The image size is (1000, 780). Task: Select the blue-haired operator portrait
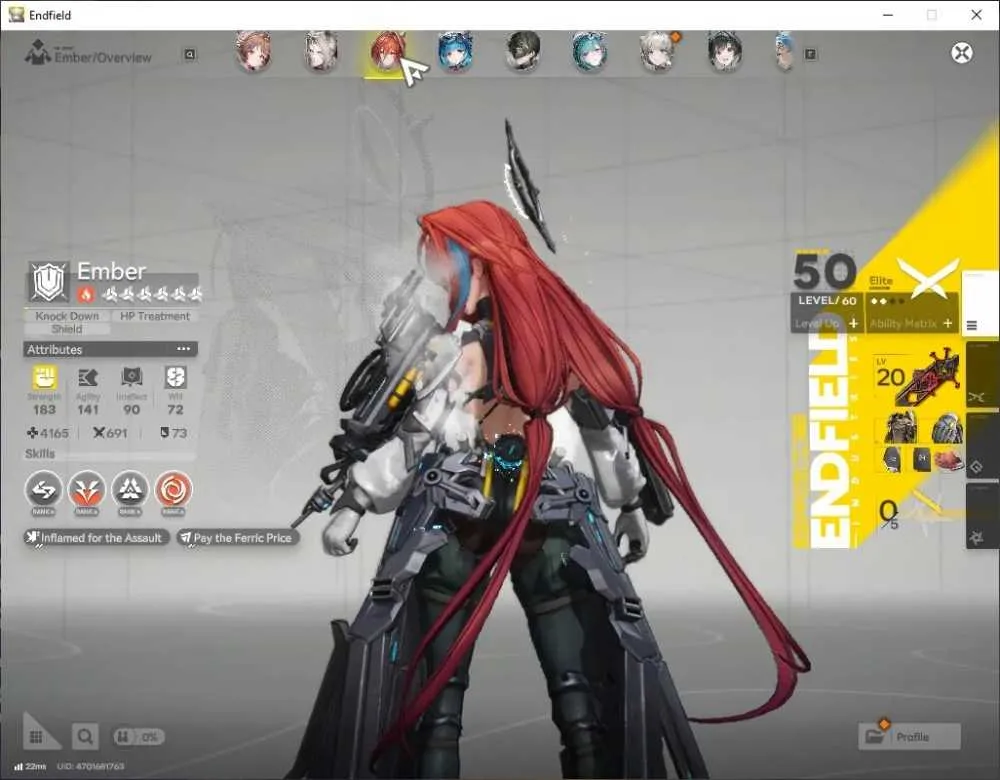pyautogui.click(x=455, y=51)
